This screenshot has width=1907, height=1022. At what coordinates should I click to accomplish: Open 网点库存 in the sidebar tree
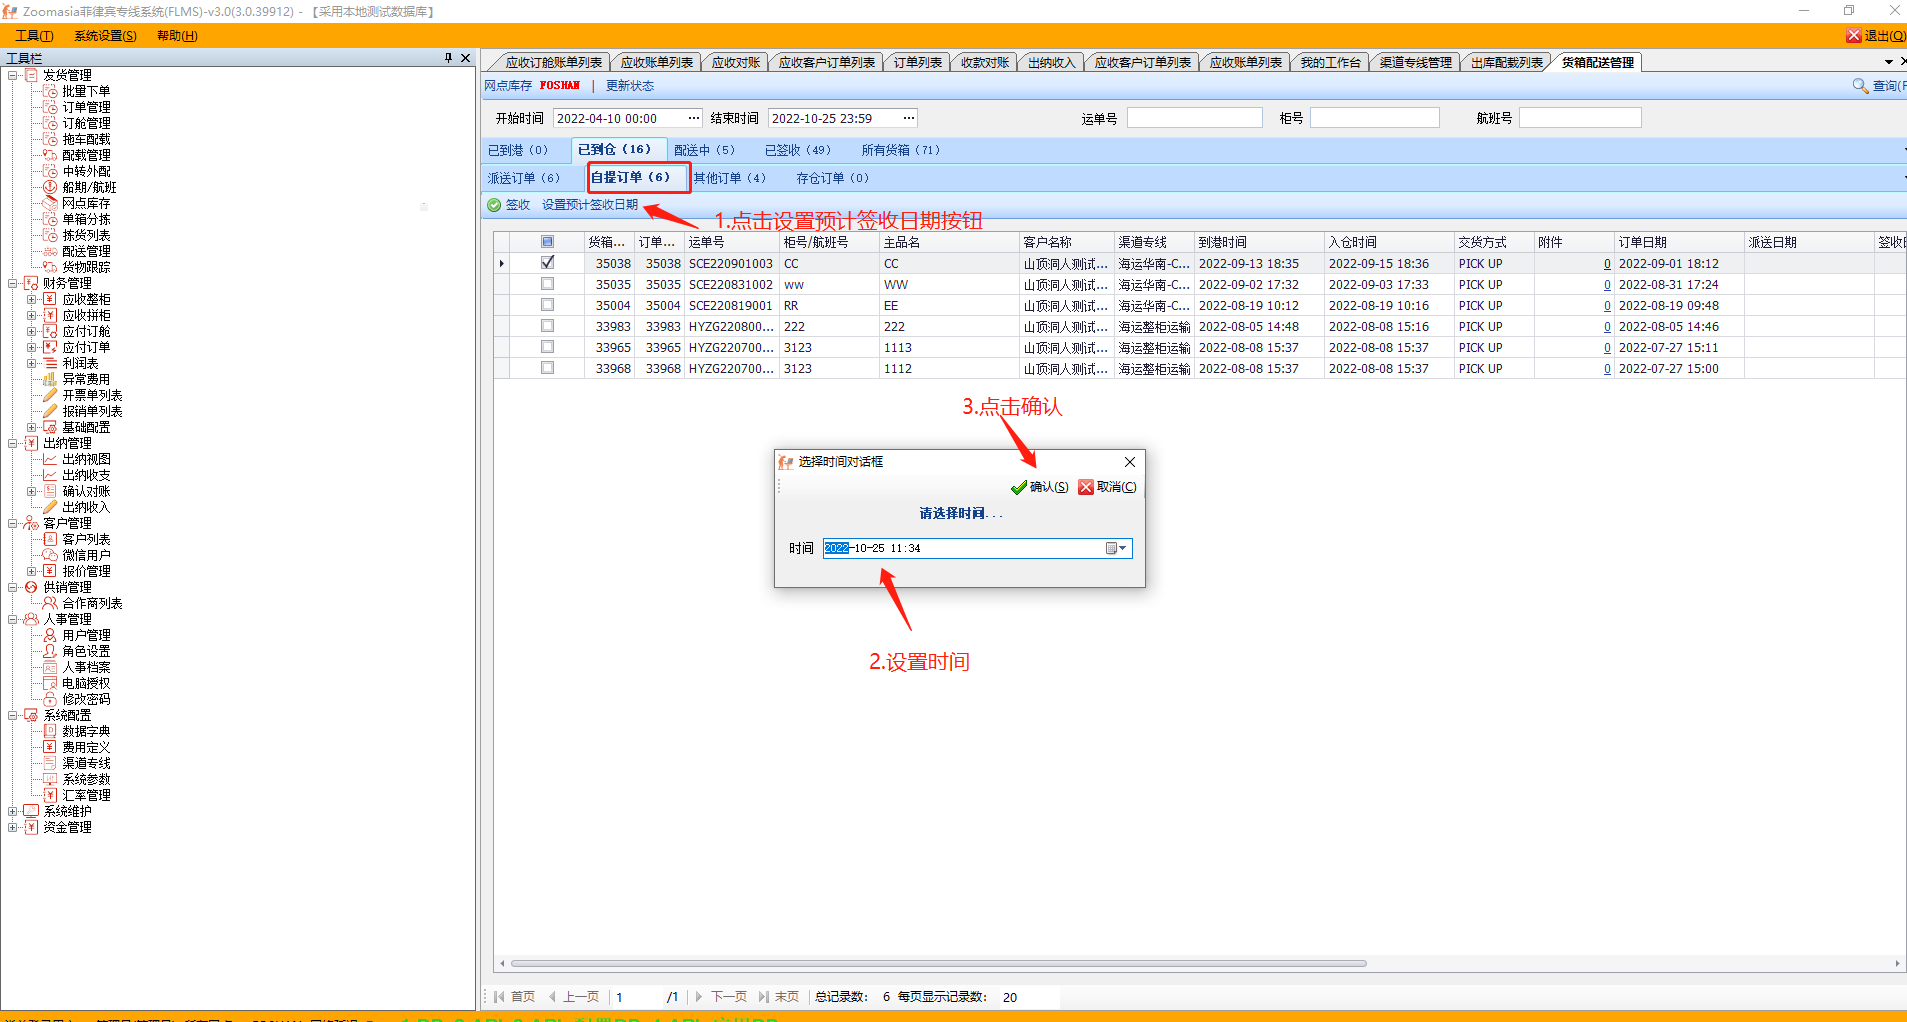(85, 203)
